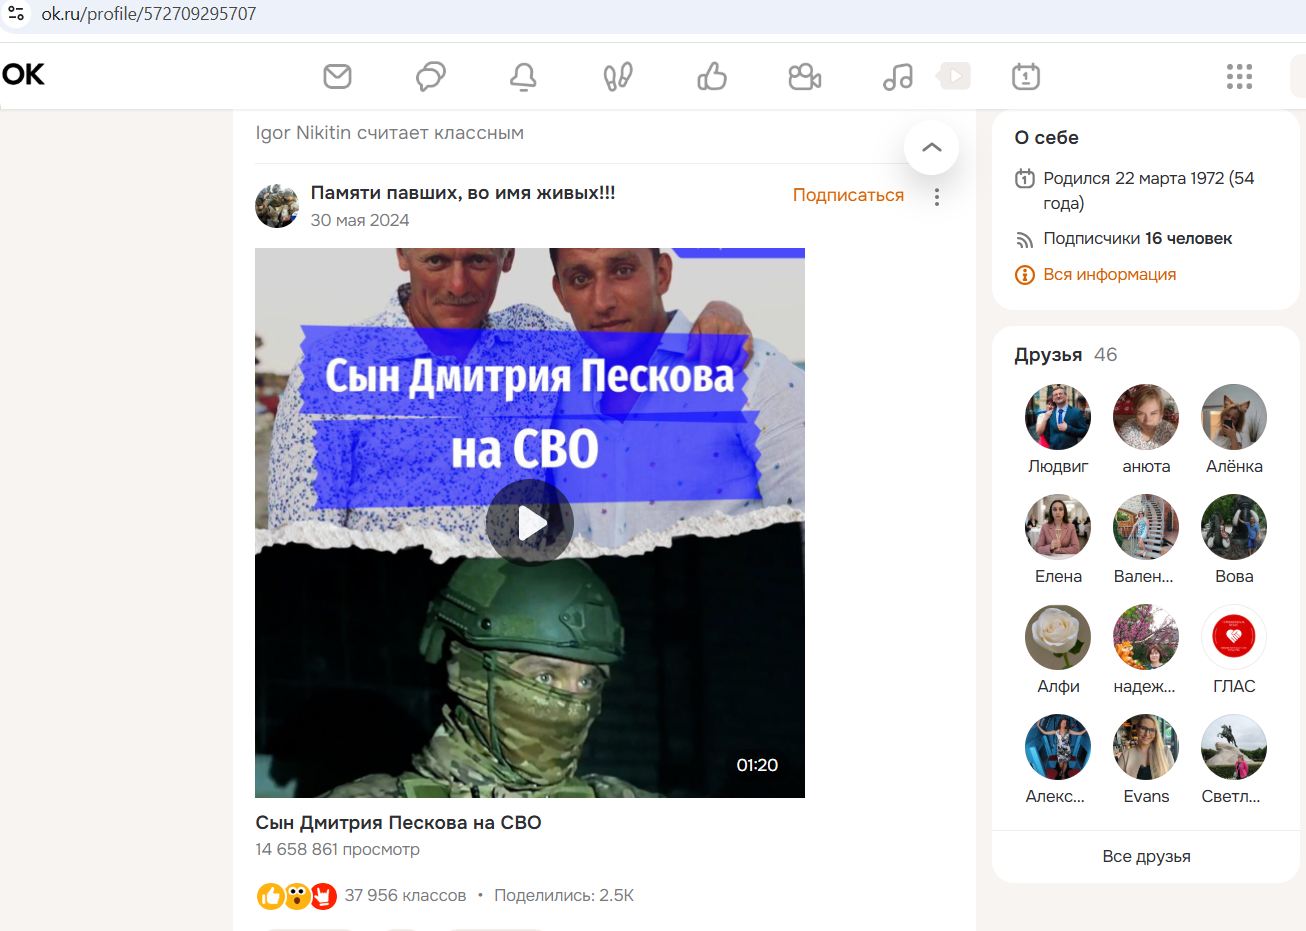Click the 01:20 video duration label
This screenshot has height=931, width=1306.
757,765
